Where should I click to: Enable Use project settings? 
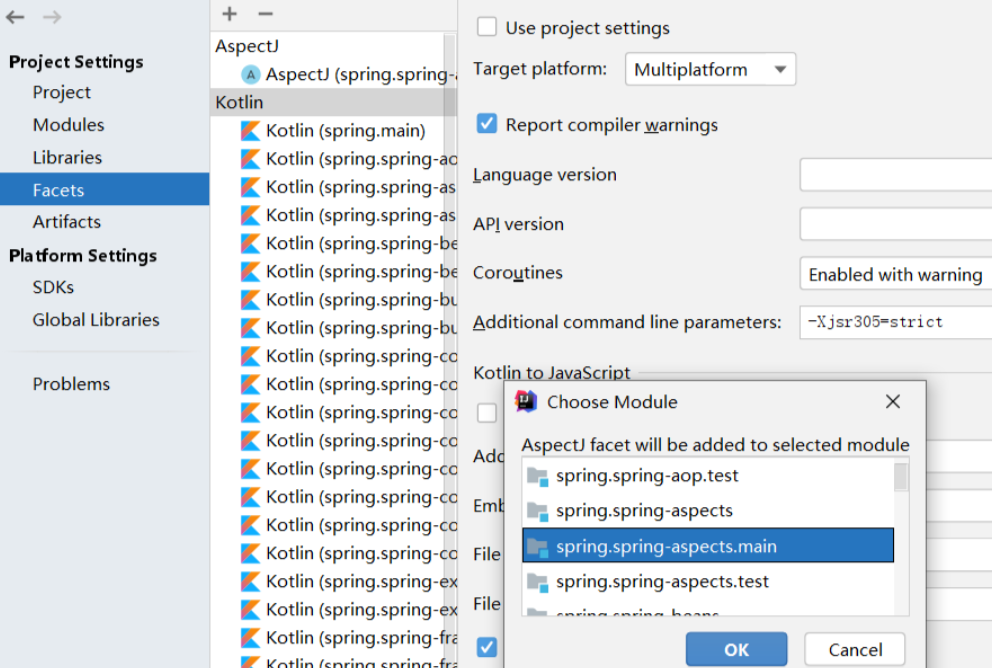click(x=486, y=27)
